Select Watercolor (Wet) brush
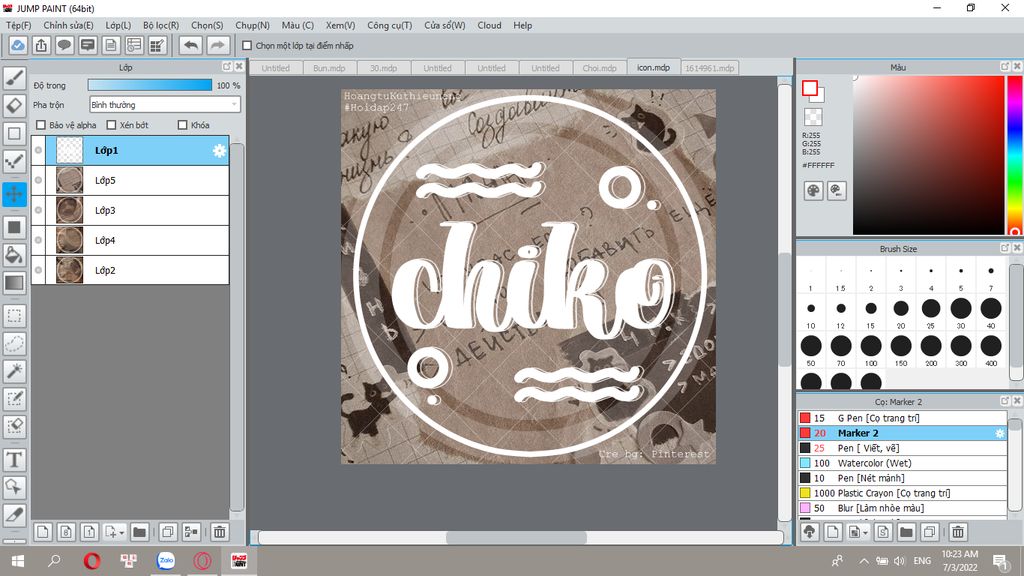 point(902,463)
